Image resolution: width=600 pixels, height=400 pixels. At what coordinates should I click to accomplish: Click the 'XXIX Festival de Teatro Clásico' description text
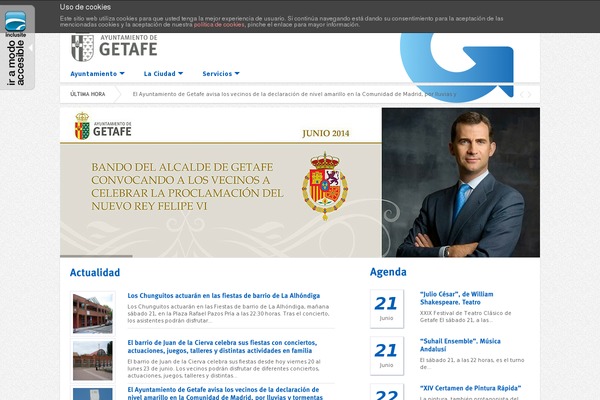(x=465, y=317)
